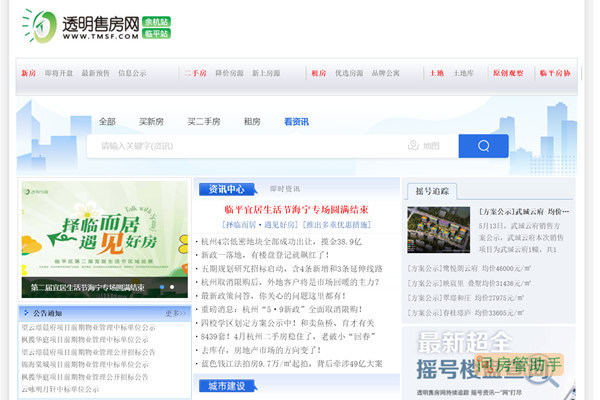Focus the keyword search input field
Image resolution: width=600 pixels, height=400 pixels.
tap(245, 146)
